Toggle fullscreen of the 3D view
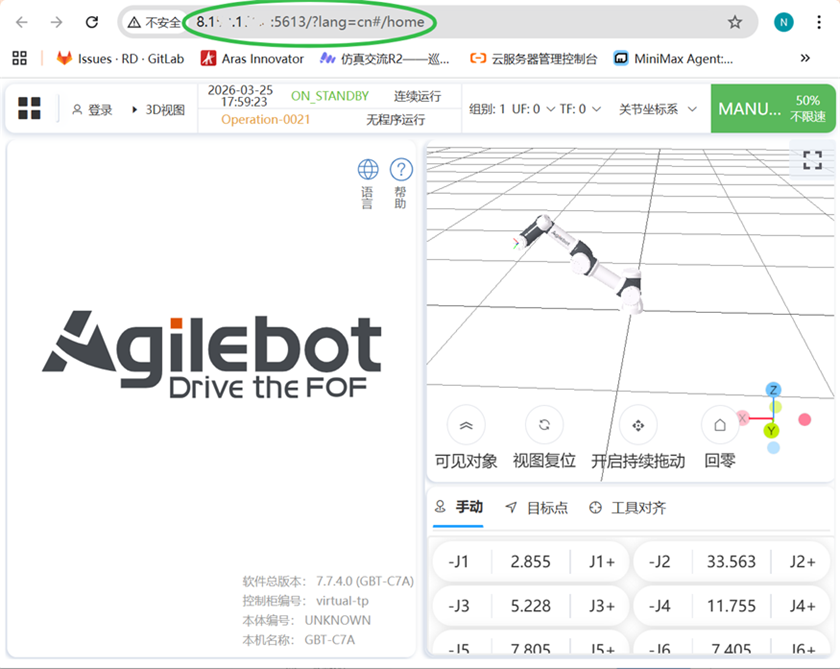This screenshot has height=669, width=840. coord(812,160)
